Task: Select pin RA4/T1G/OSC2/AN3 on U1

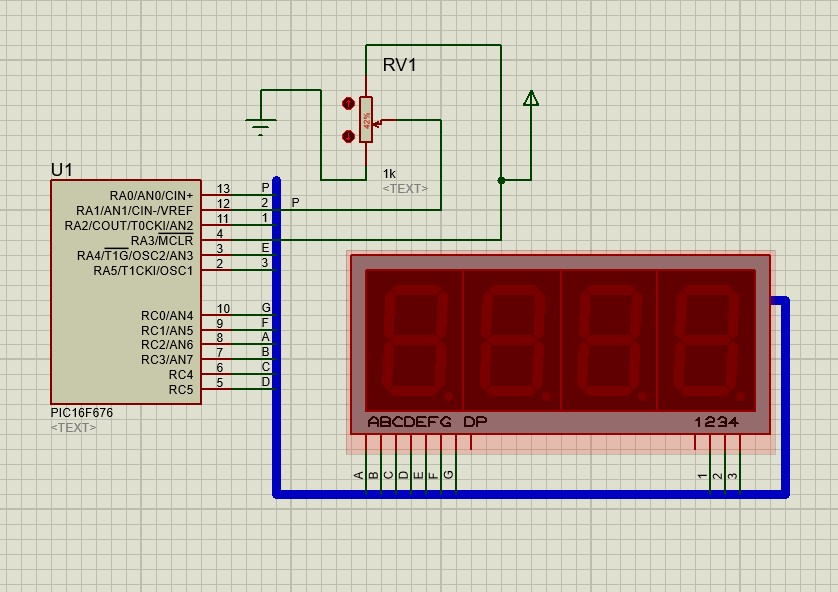Action: pos(135,255)
